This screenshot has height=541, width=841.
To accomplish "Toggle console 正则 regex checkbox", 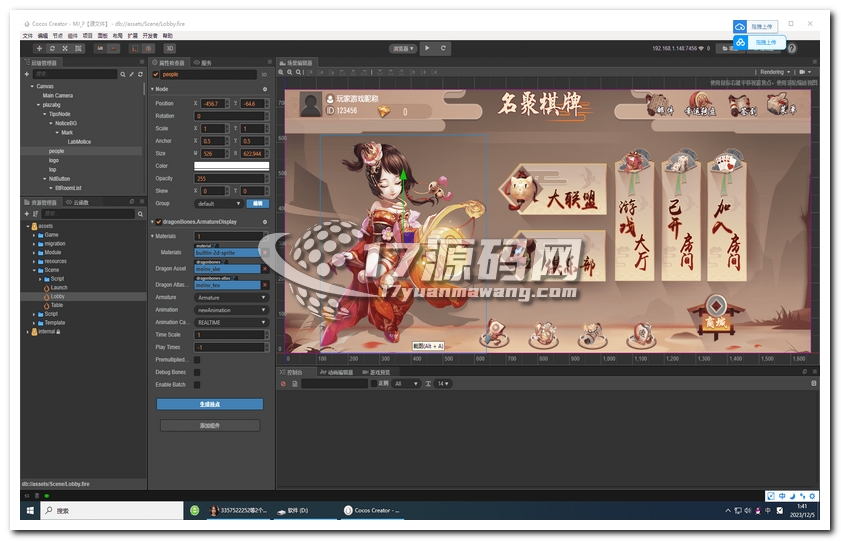I will [374, 383].
